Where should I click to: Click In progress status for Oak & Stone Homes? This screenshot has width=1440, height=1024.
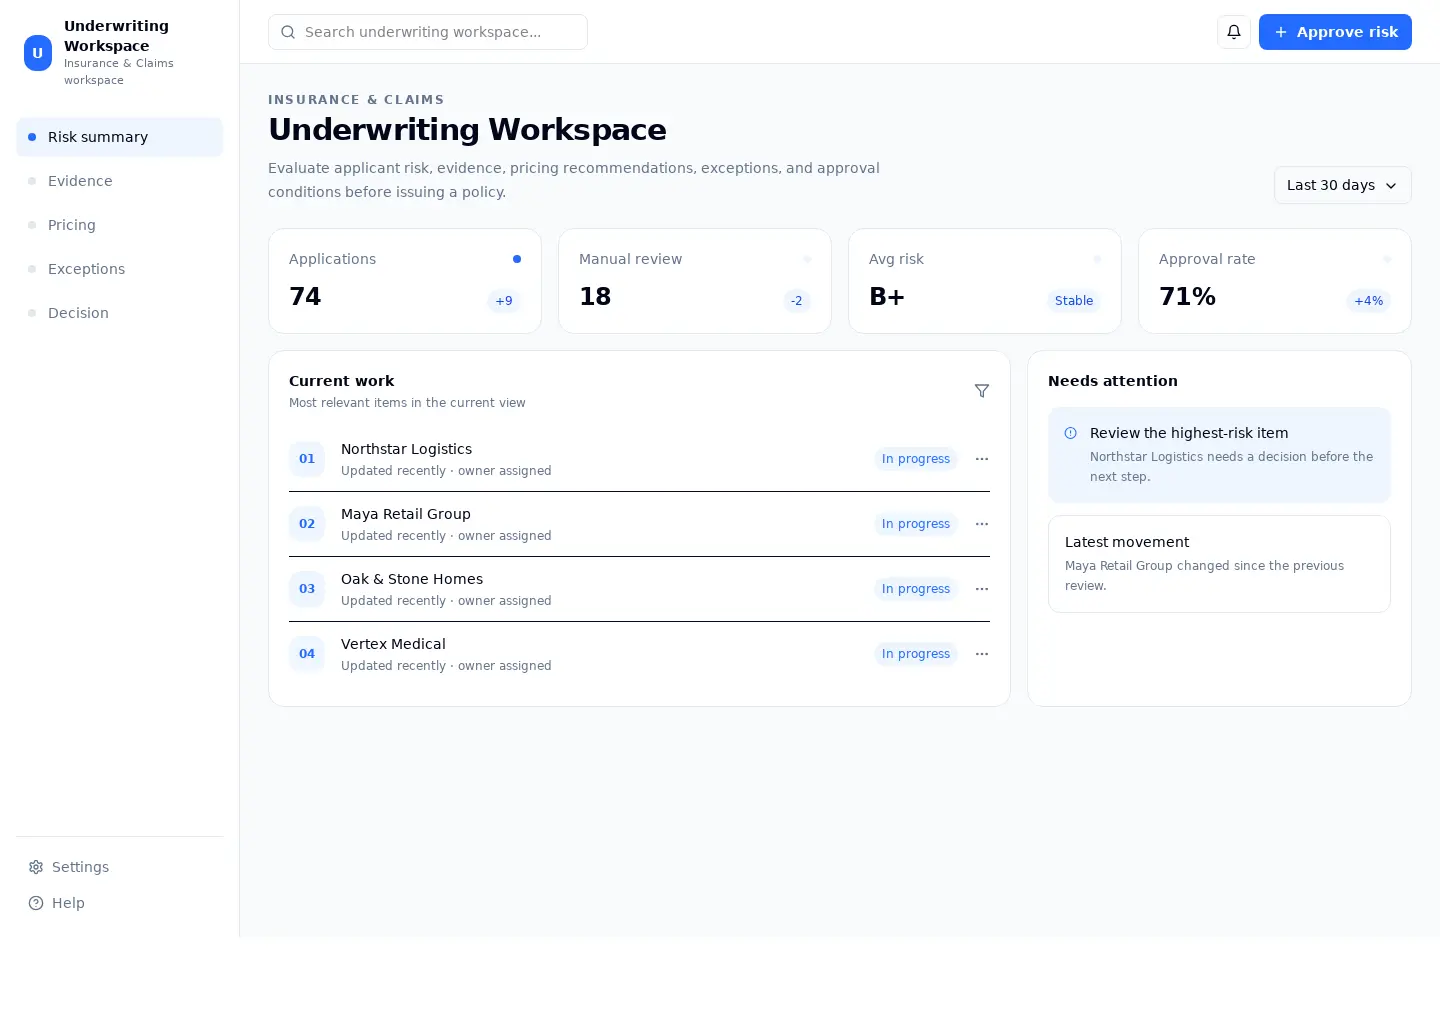(x=916, y=589)
